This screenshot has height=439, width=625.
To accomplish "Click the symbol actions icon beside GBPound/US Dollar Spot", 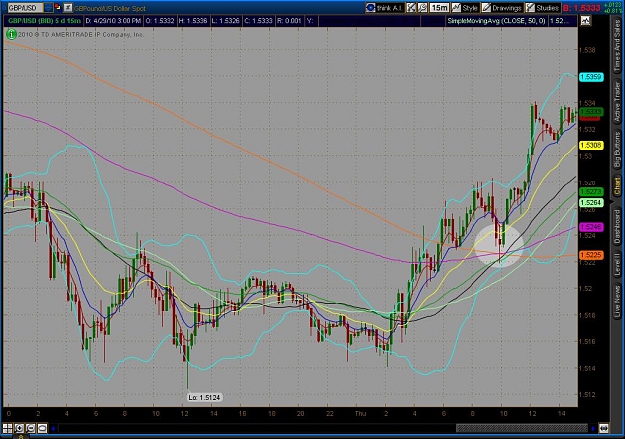I will pyautogui.click(x=68, y=8).
